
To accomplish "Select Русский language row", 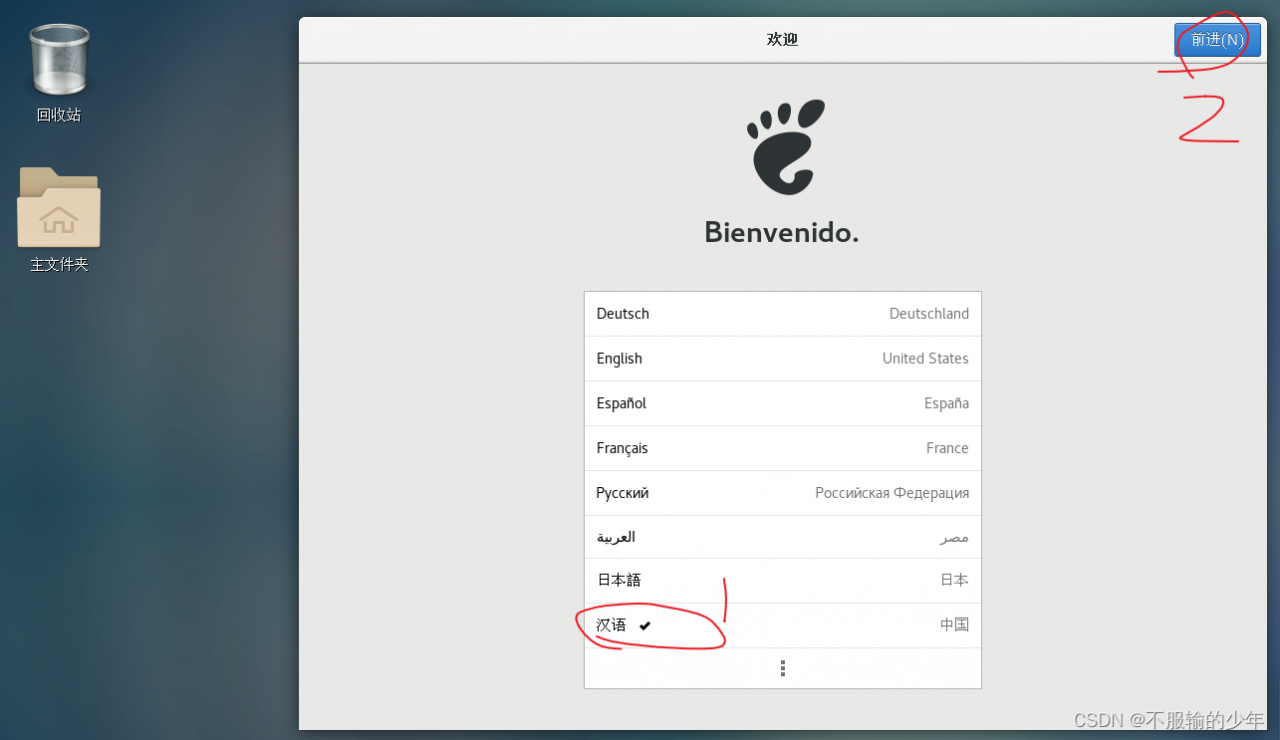I will click(783, 493).
